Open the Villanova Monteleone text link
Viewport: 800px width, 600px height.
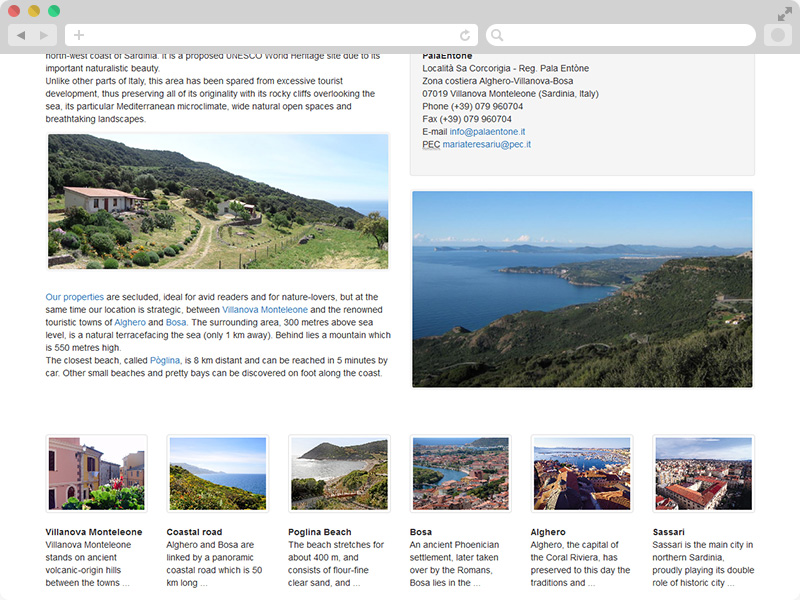(x=265, y=310)
